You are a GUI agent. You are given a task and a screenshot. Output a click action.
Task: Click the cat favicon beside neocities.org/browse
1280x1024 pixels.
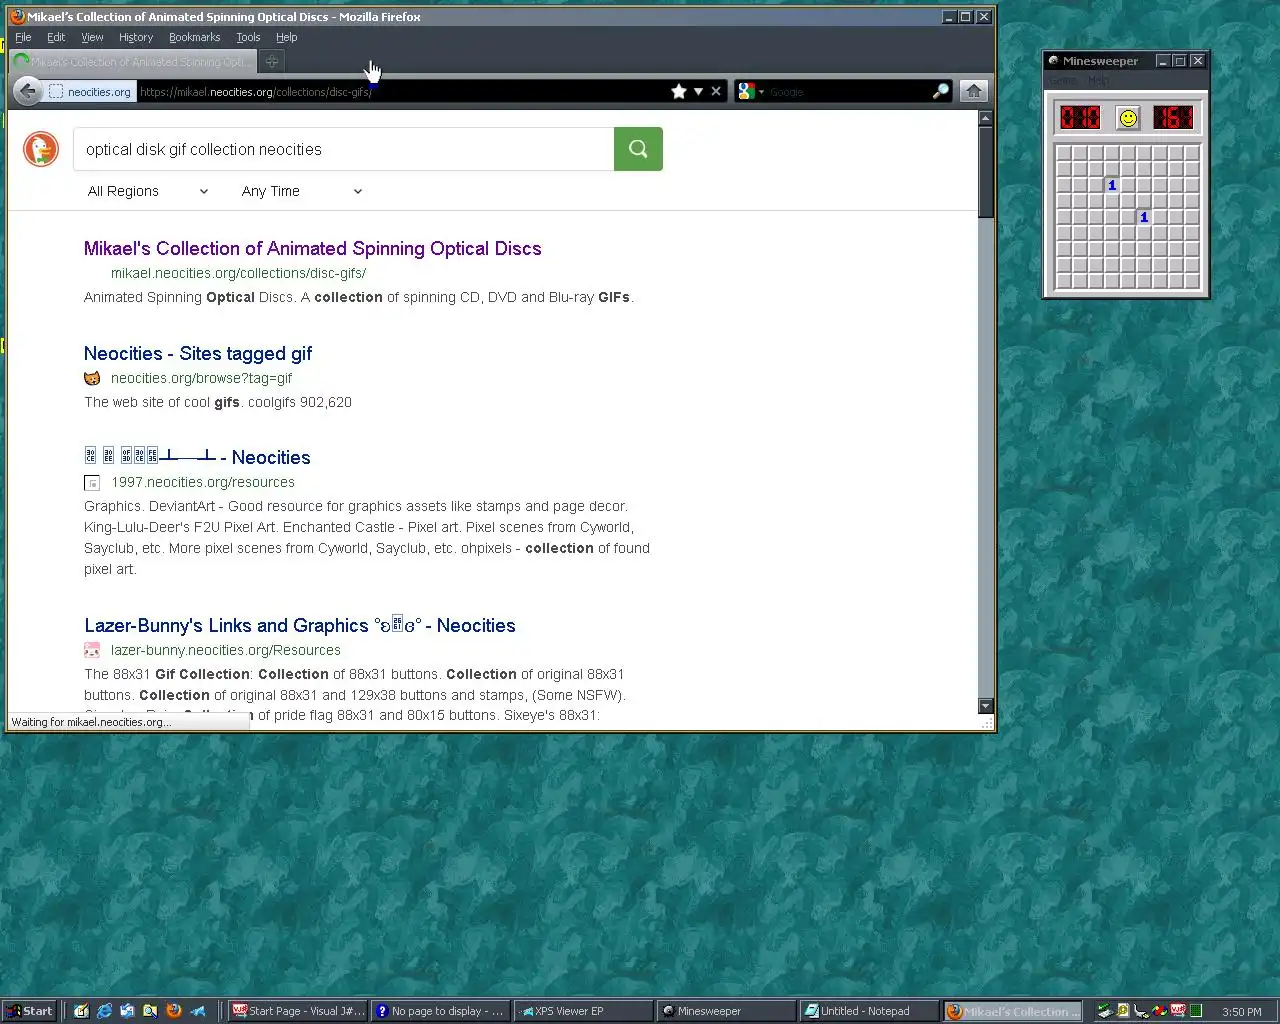coord(92,378)
